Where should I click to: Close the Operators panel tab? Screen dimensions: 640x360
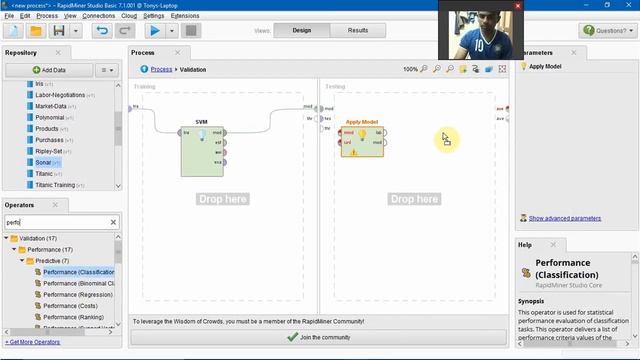tap(55, 205)
